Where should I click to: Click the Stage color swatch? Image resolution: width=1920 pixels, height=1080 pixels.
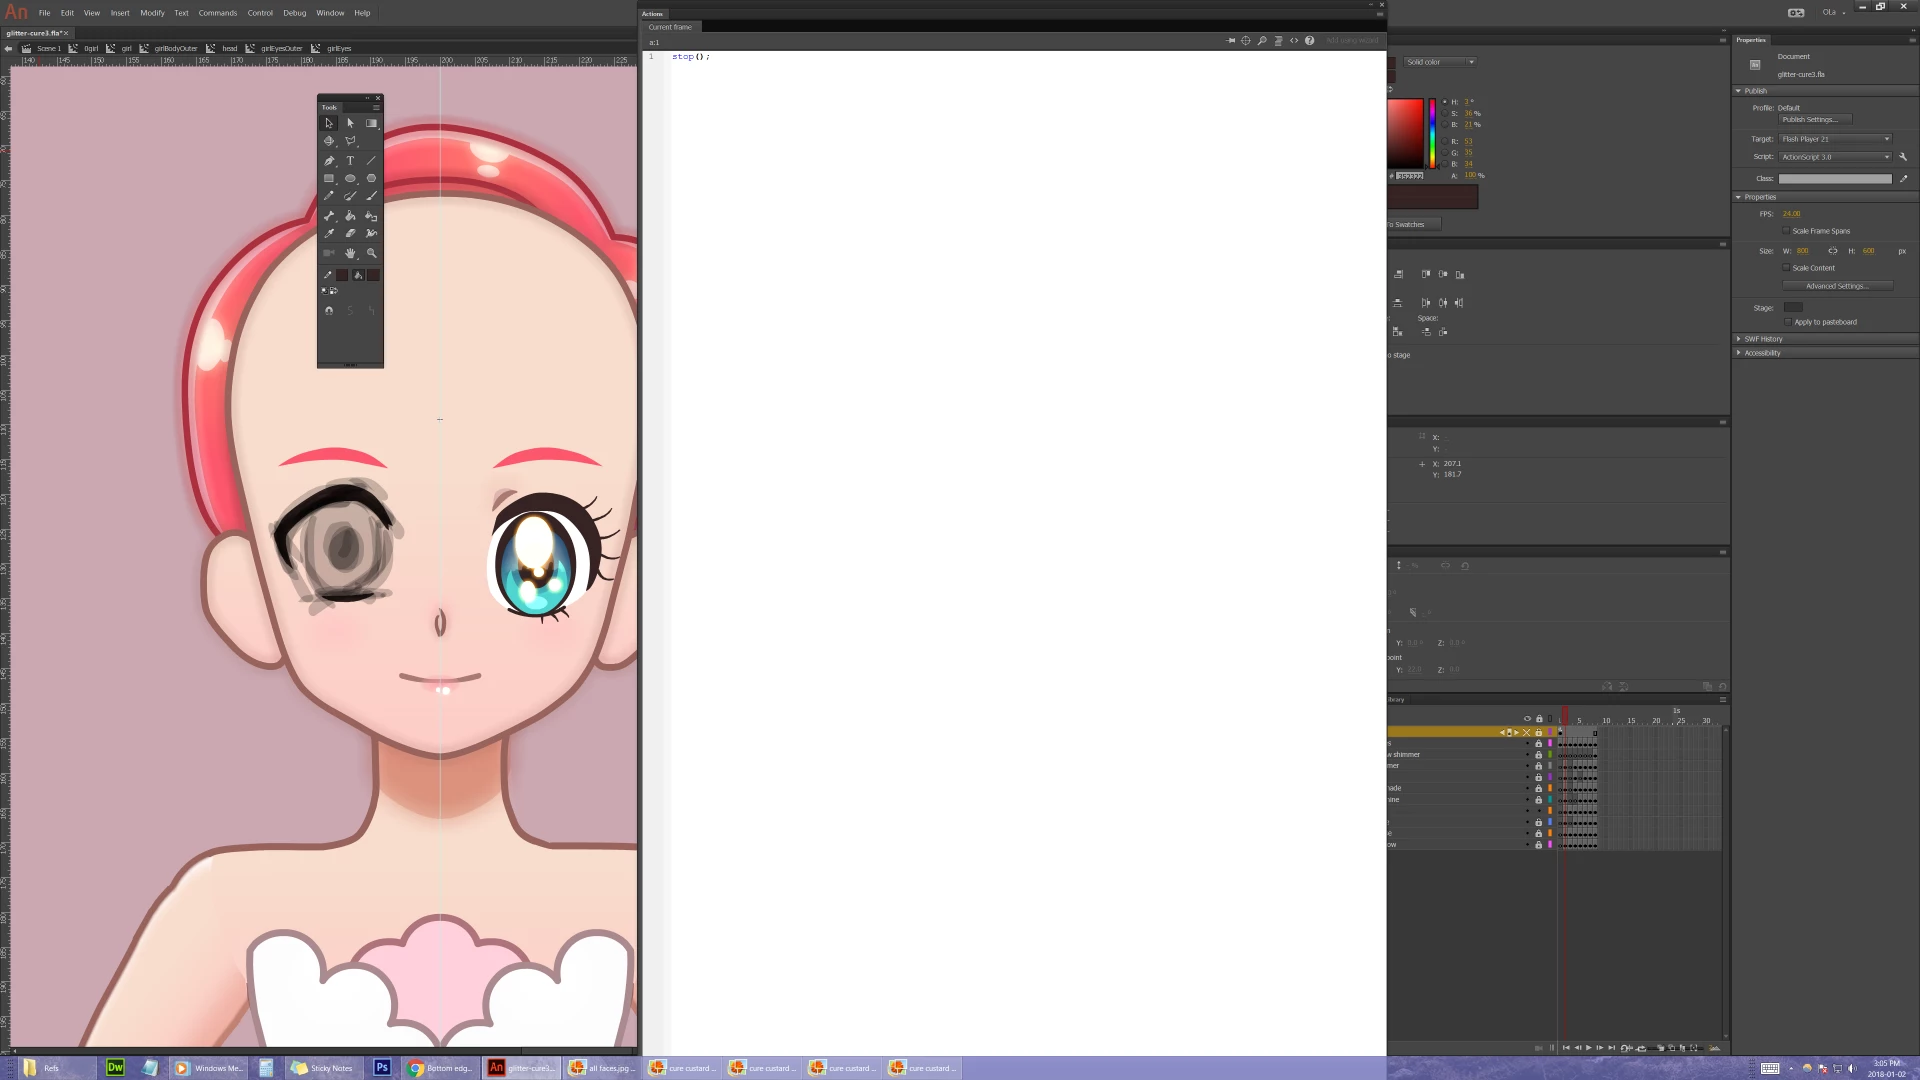point(1793,308)
